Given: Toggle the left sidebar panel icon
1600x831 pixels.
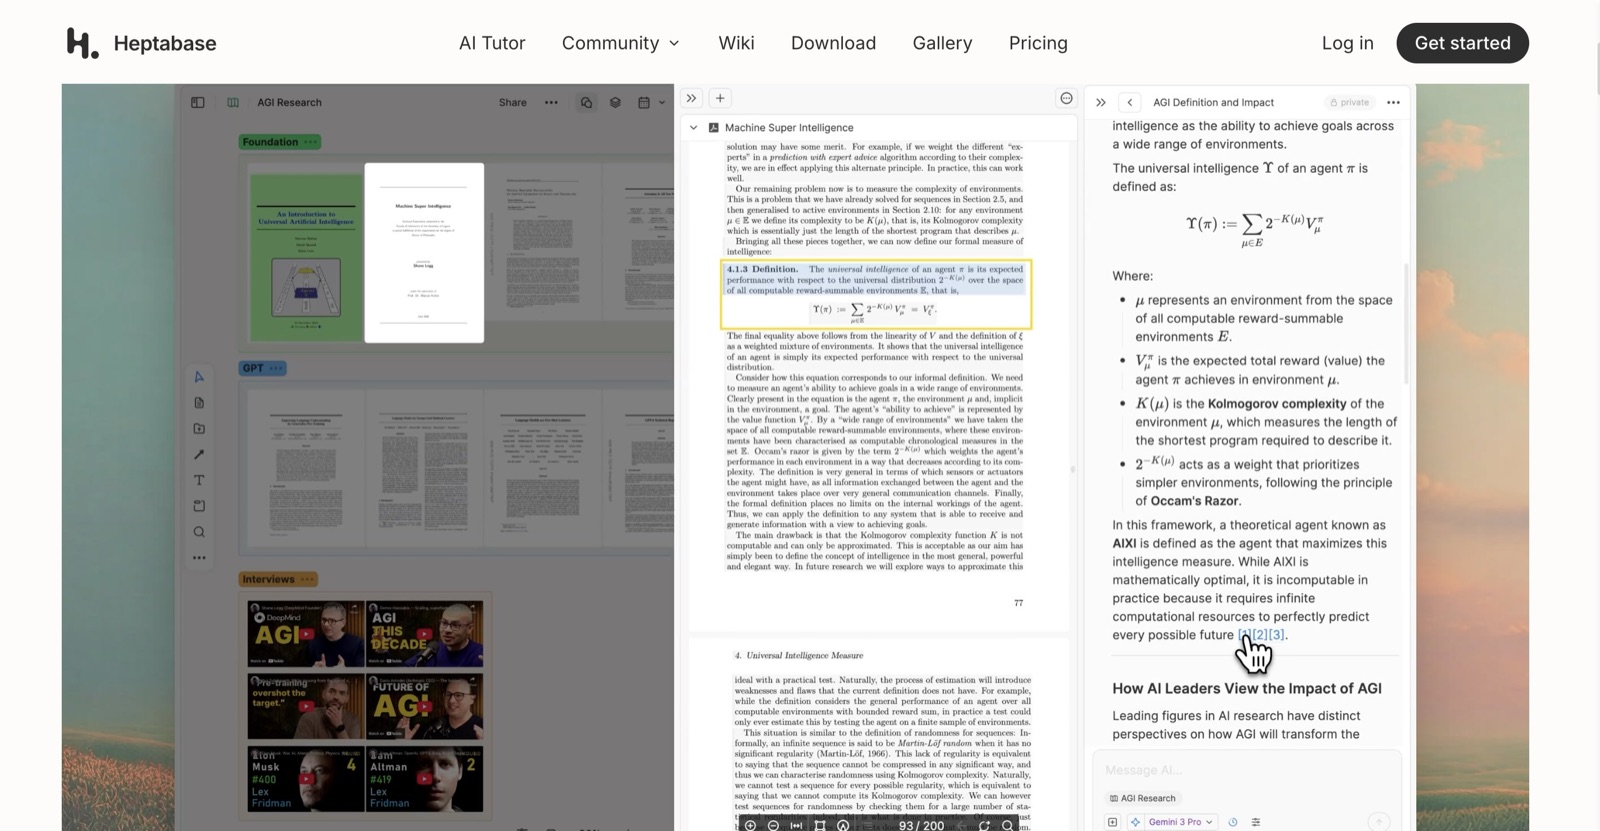Looking at the screenshot, I should tap(198, 102).
